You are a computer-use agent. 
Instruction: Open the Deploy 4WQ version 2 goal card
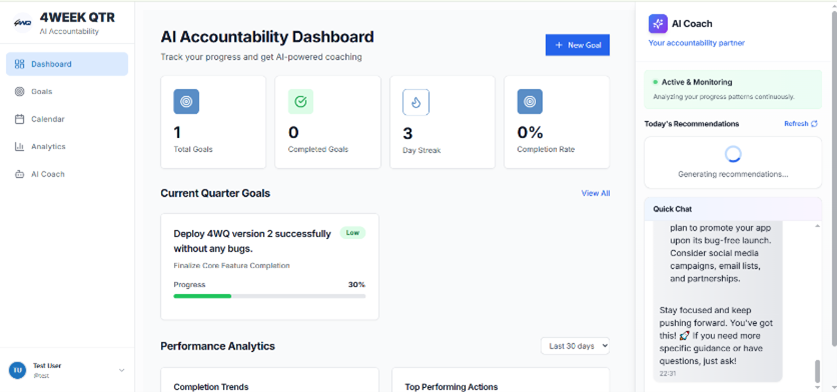pyautogui.click(x=270, y=266)
